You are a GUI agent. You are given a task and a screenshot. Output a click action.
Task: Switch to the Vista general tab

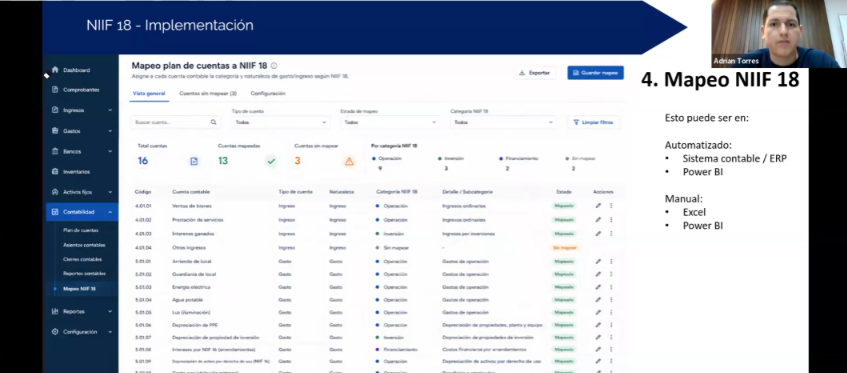point(149,93)
